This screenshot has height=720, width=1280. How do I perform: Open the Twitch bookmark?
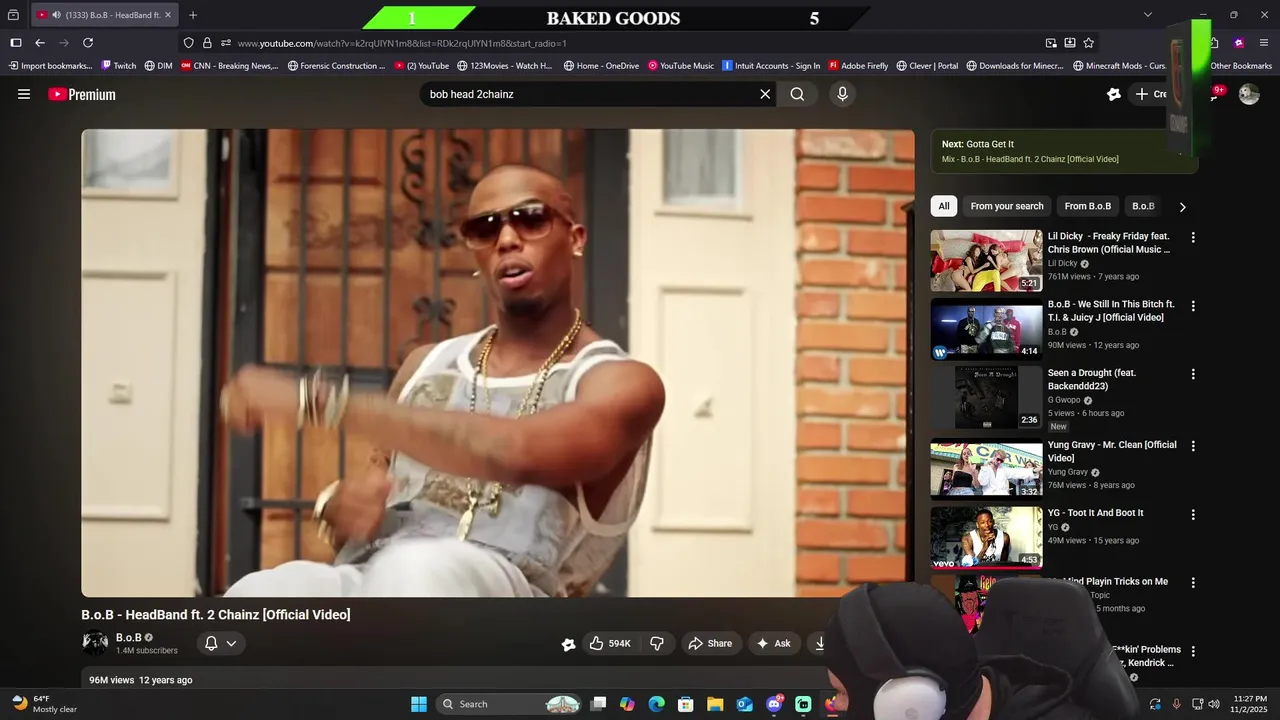[118, 66]
